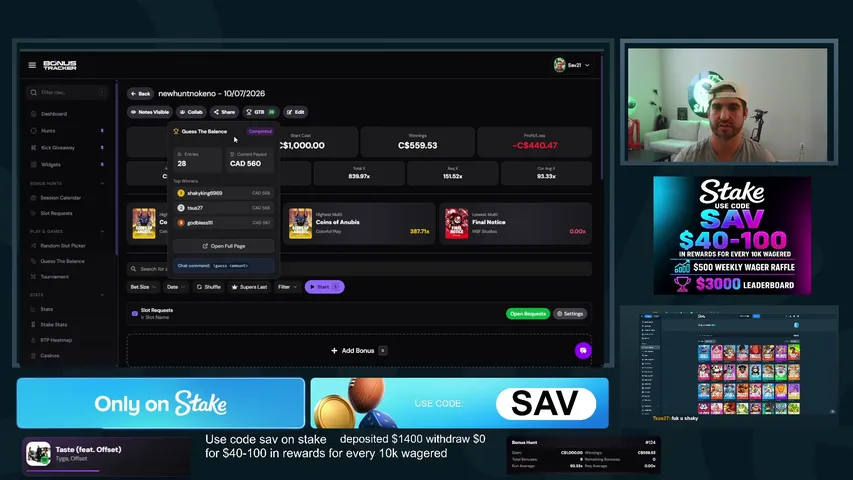The height and width of the screenshot is (480, 853).
Task: Click the Stats sidebar icon
Action: click(34, 309)
